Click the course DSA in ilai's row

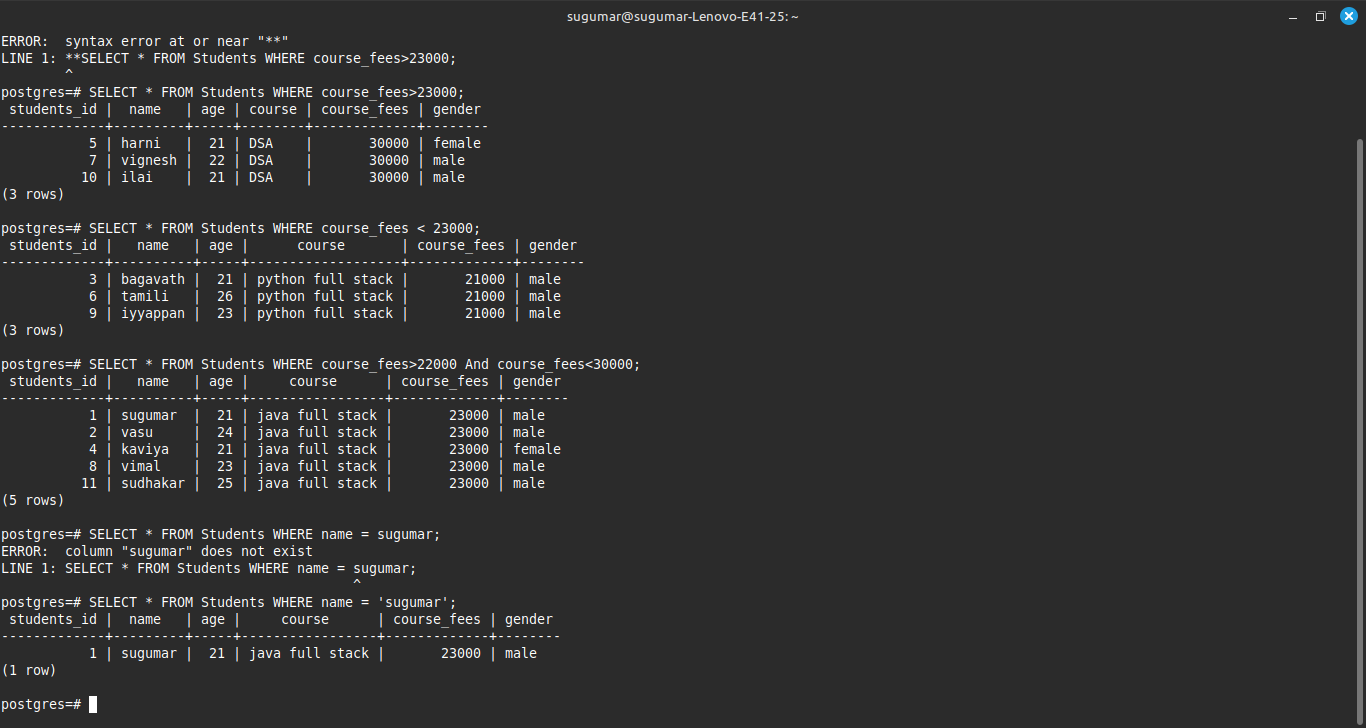pos(261,177)
